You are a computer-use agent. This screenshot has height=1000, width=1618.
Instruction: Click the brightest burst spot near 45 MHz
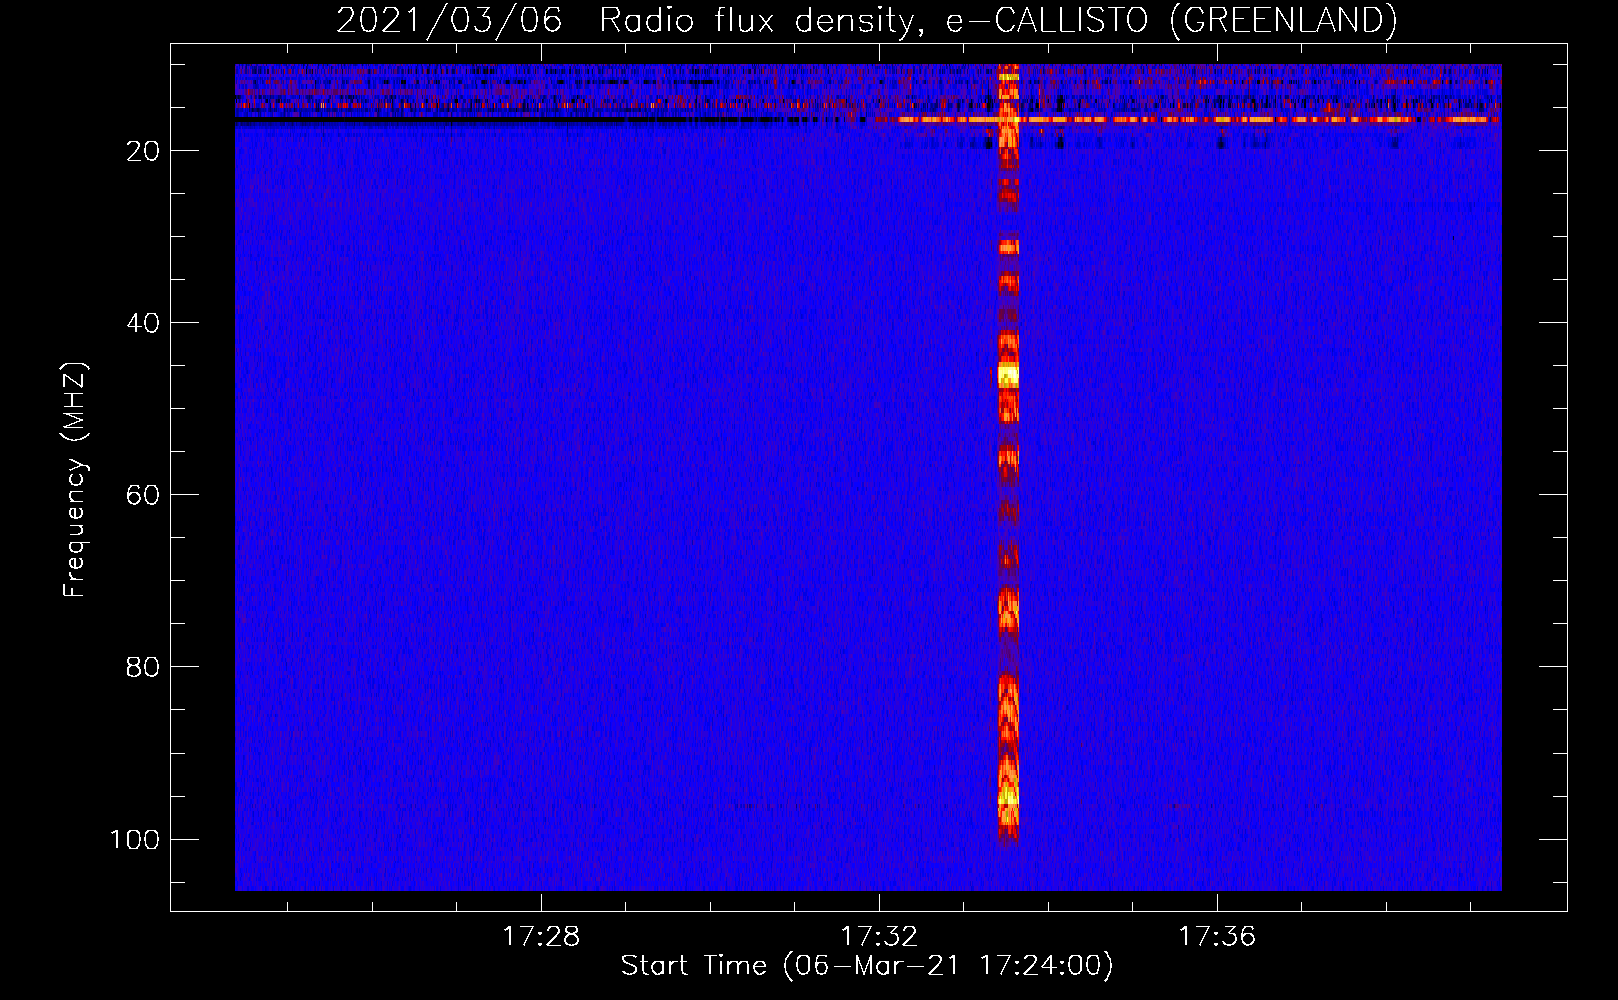coord(1008,375)
